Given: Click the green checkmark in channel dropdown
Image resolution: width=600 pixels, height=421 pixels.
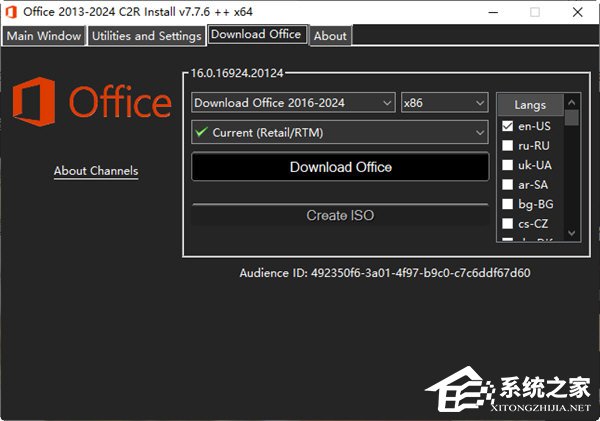Looking at the screenshot, I should coord(201,132).
